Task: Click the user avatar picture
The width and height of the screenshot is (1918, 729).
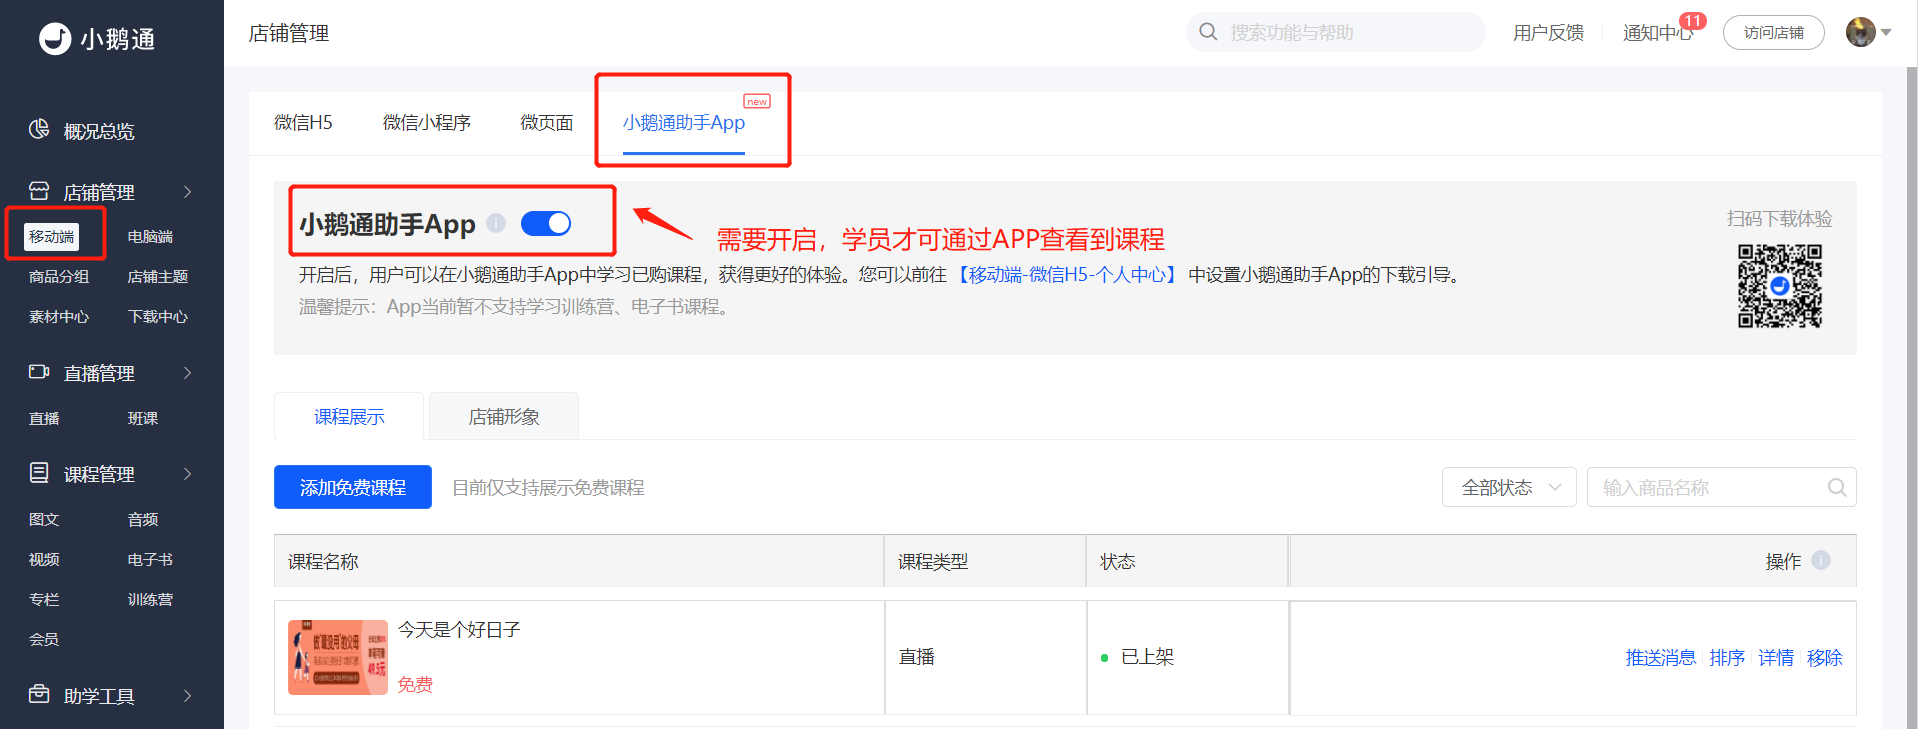Action: pos(1860,32)
